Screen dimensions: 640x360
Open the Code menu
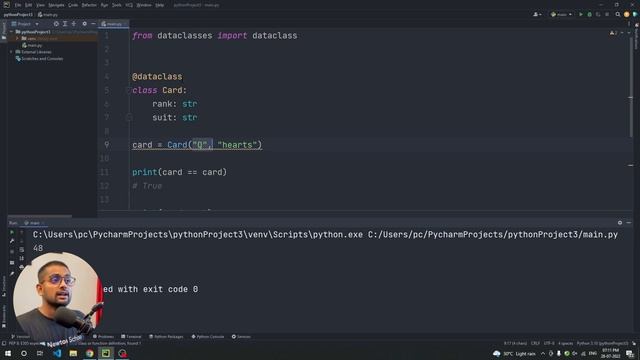(x=73, y=5)
